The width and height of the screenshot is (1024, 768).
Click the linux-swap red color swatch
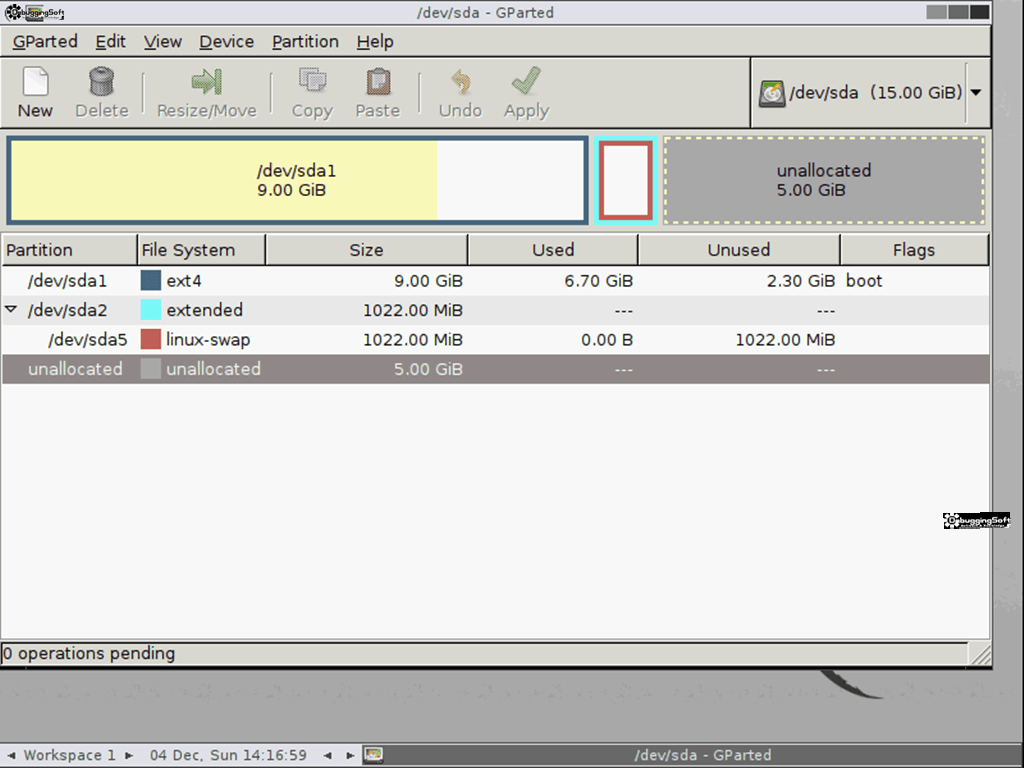tap(151, 339)
